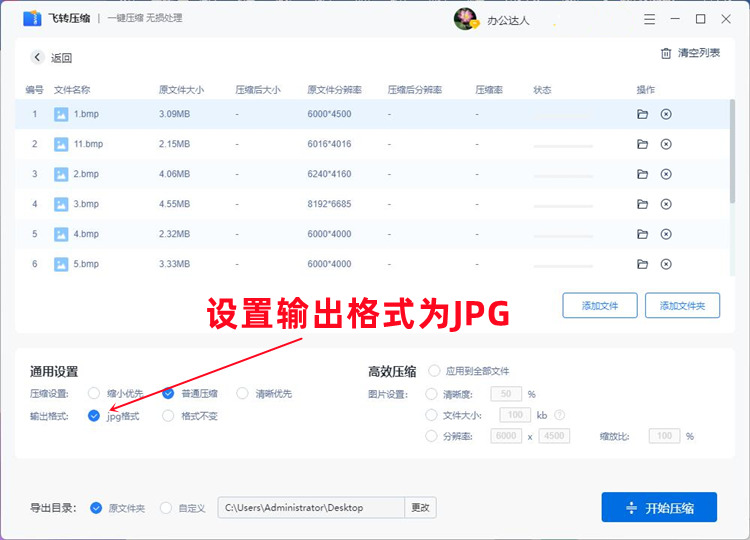
Task: Open output folder for 11.bmp
Action: coord(642,144)
